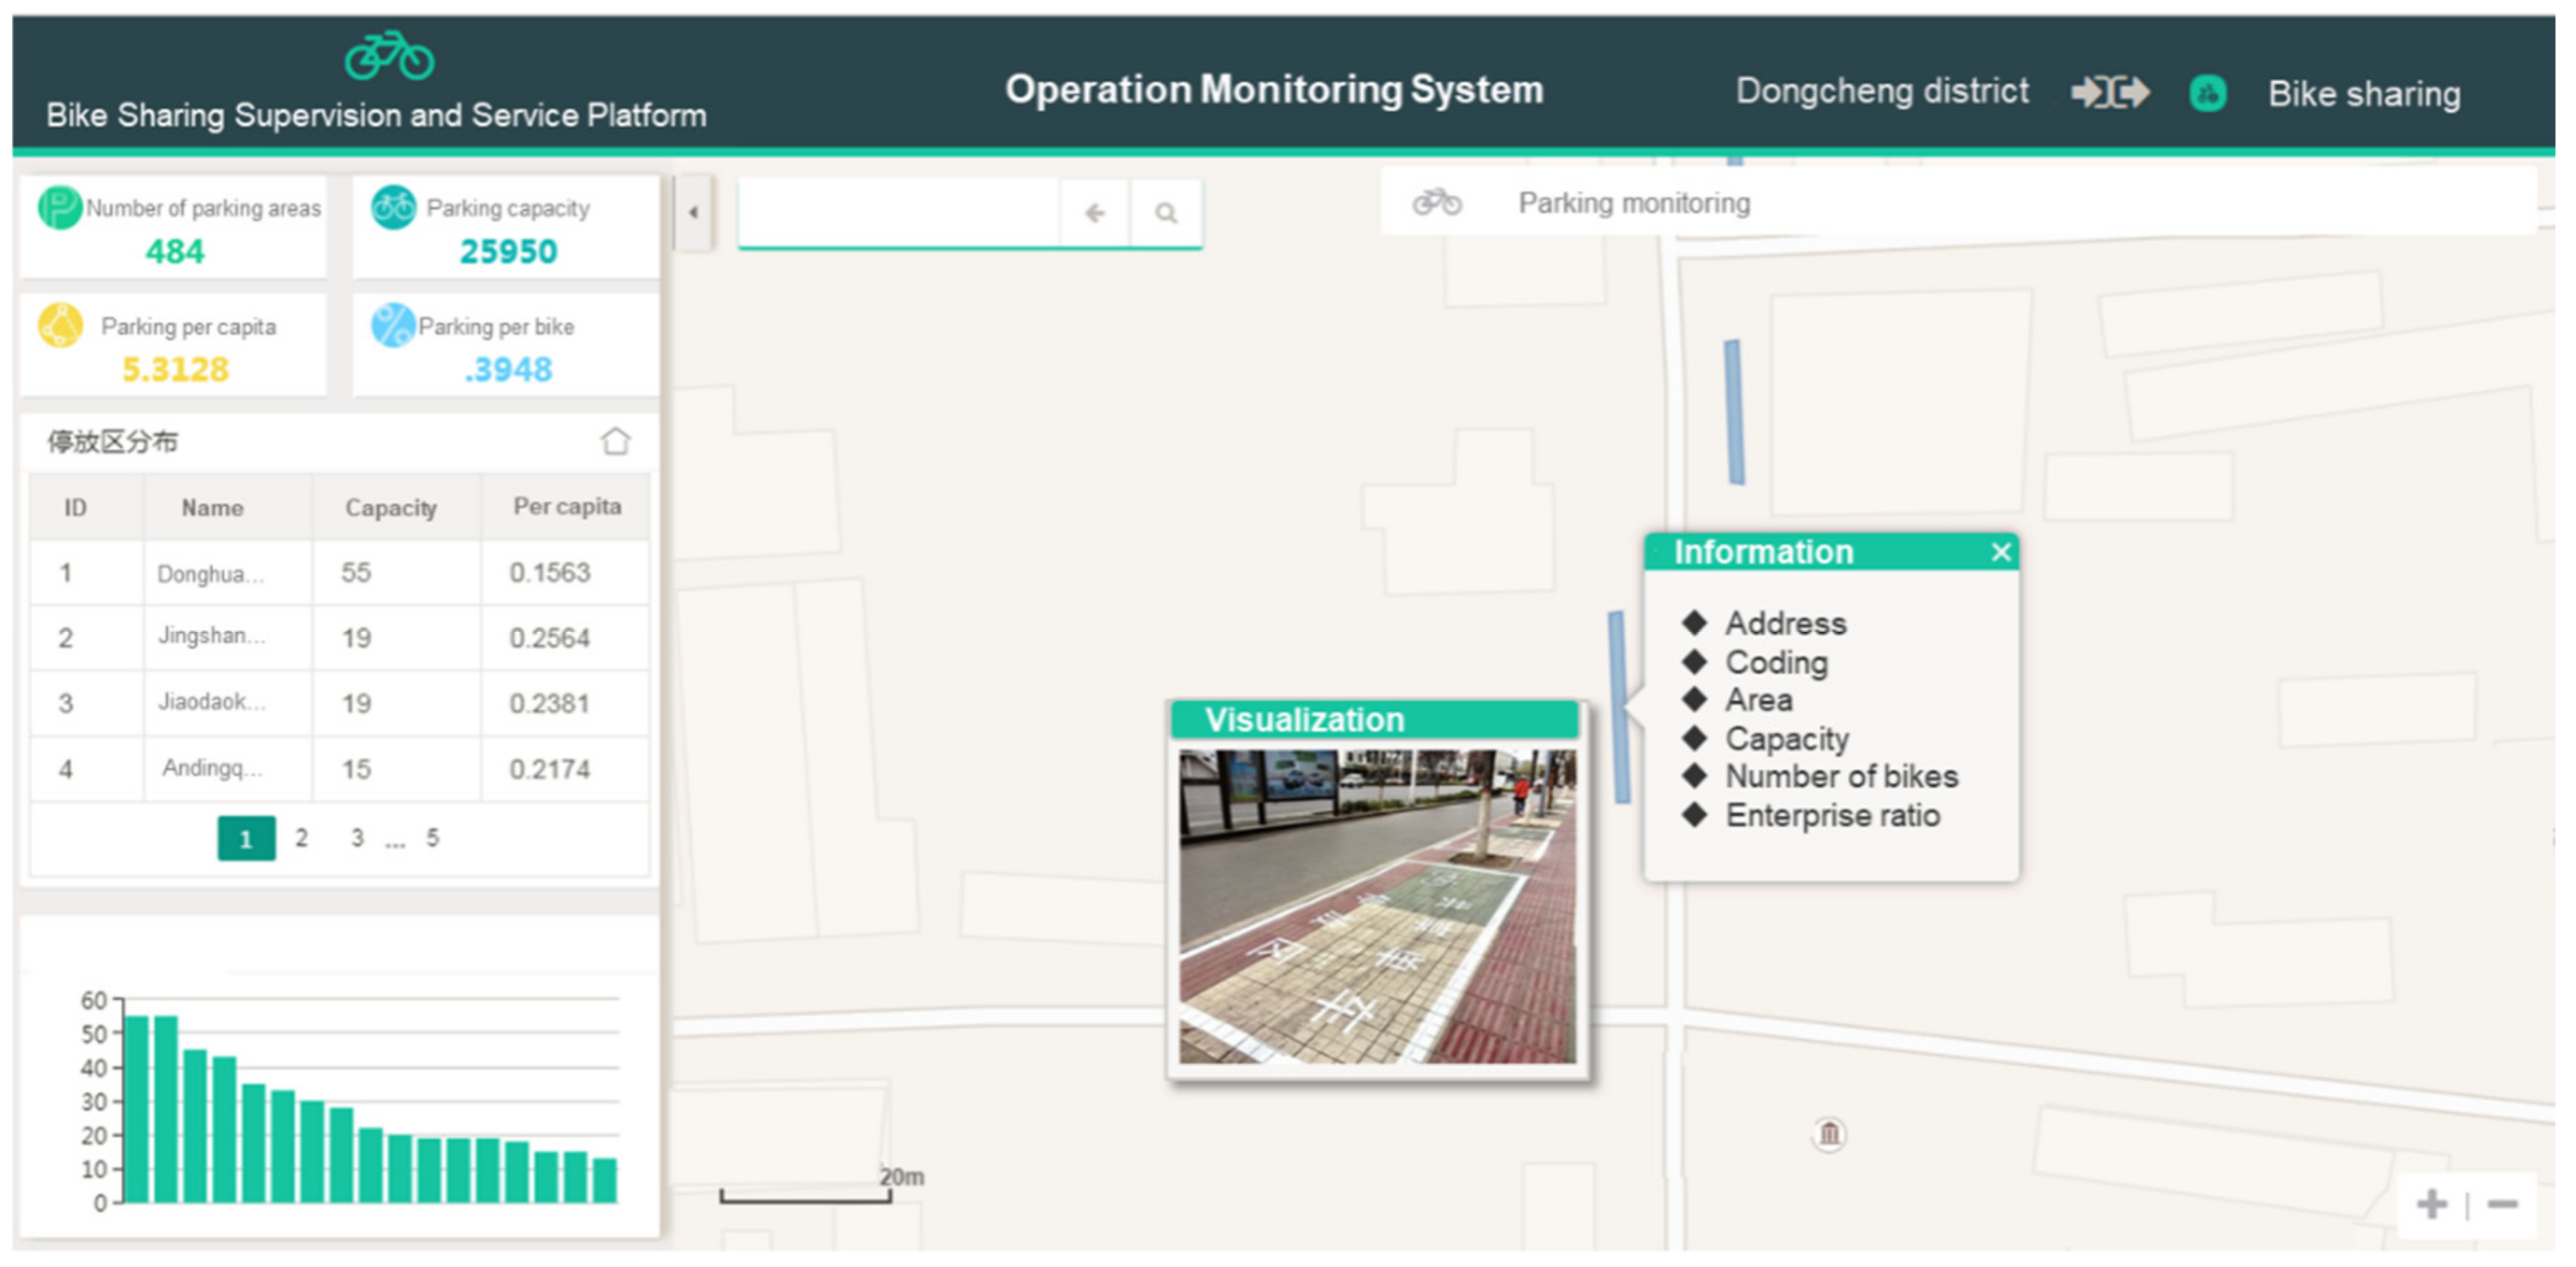Viewport: 2576px width, 1267px height.
Task: Click the green Bike sharing icon
Action: coord(2208,94)
